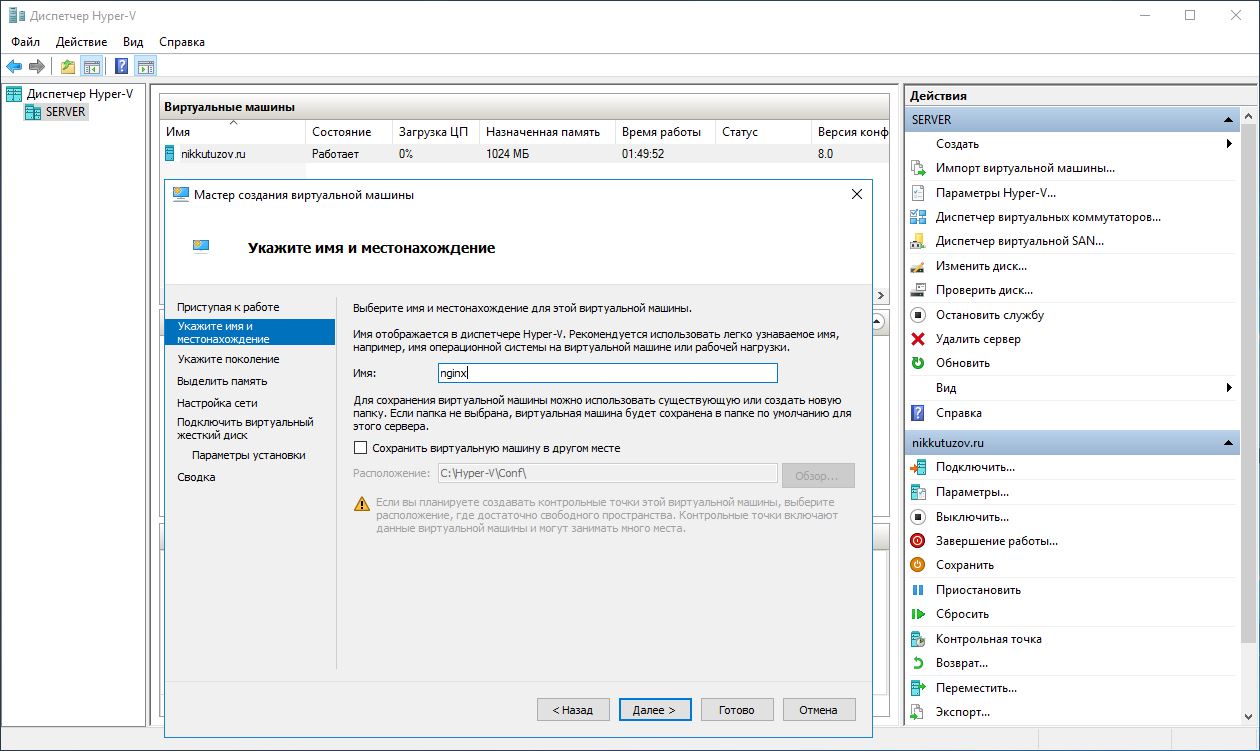Open the Справка menu in menu bar
Screen dimensions: 1260x751
182,42
